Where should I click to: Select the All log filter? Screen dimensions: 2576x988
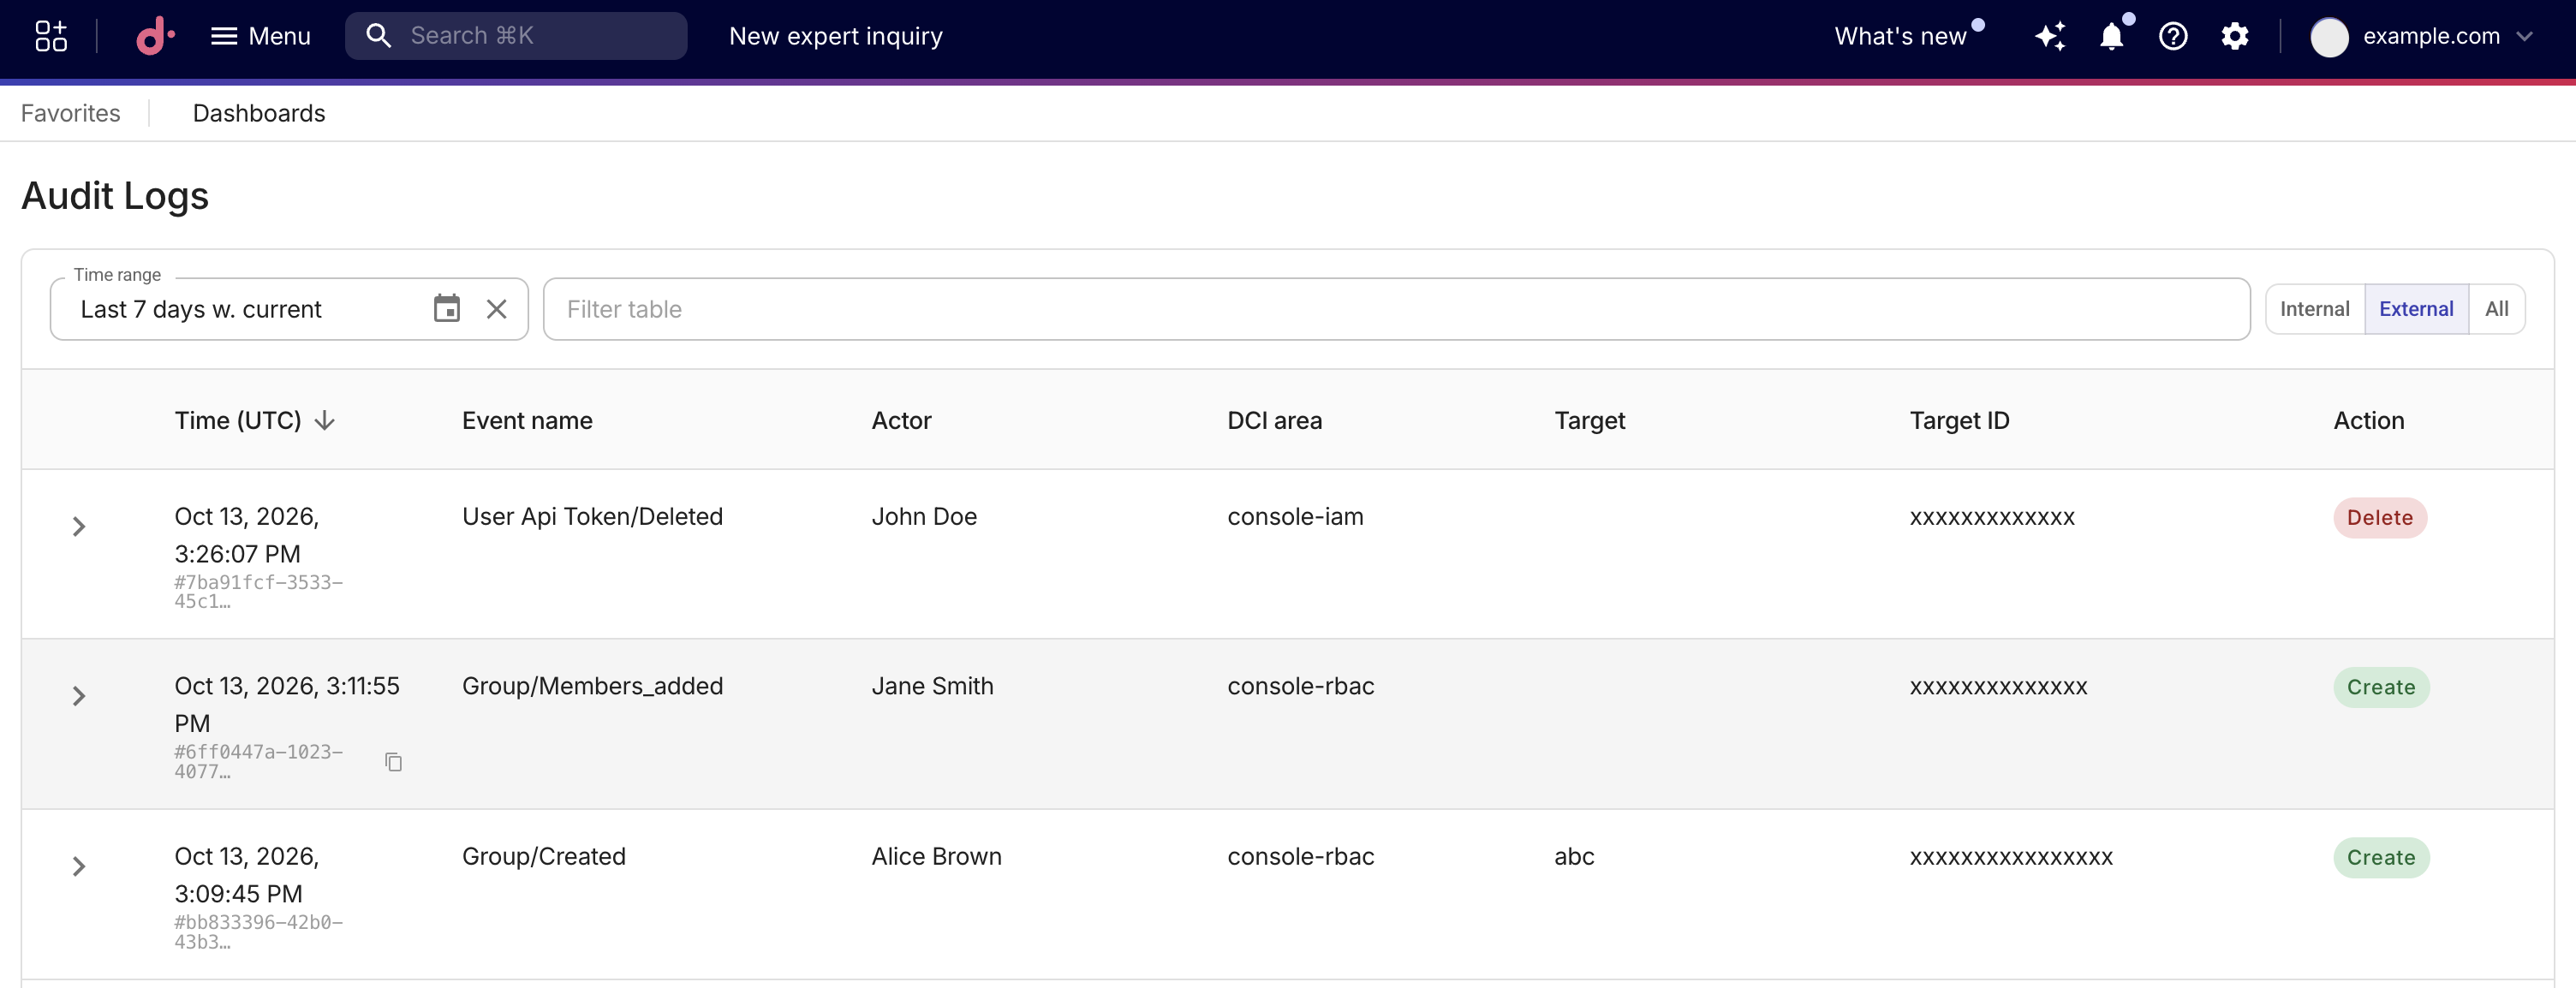(2496, 309)
